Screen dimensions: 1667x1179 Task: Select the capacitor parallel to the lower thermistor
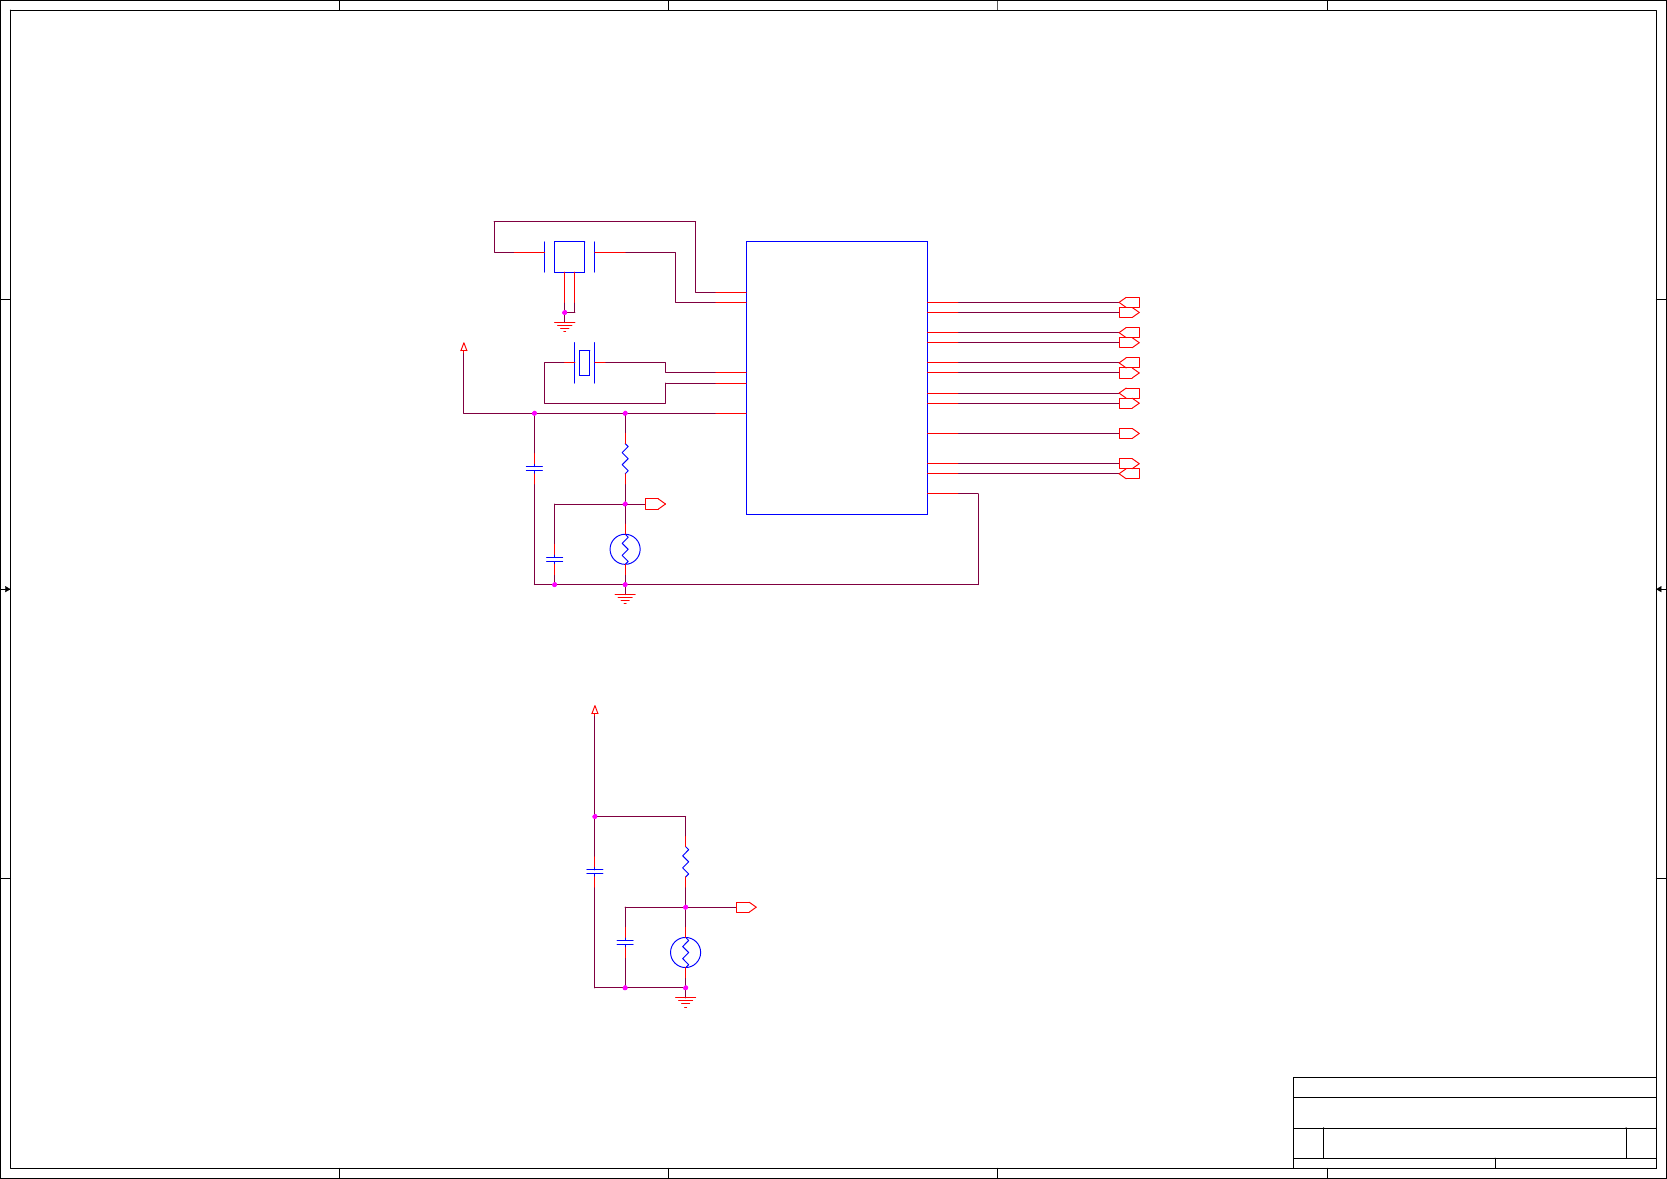pos(625,942)
